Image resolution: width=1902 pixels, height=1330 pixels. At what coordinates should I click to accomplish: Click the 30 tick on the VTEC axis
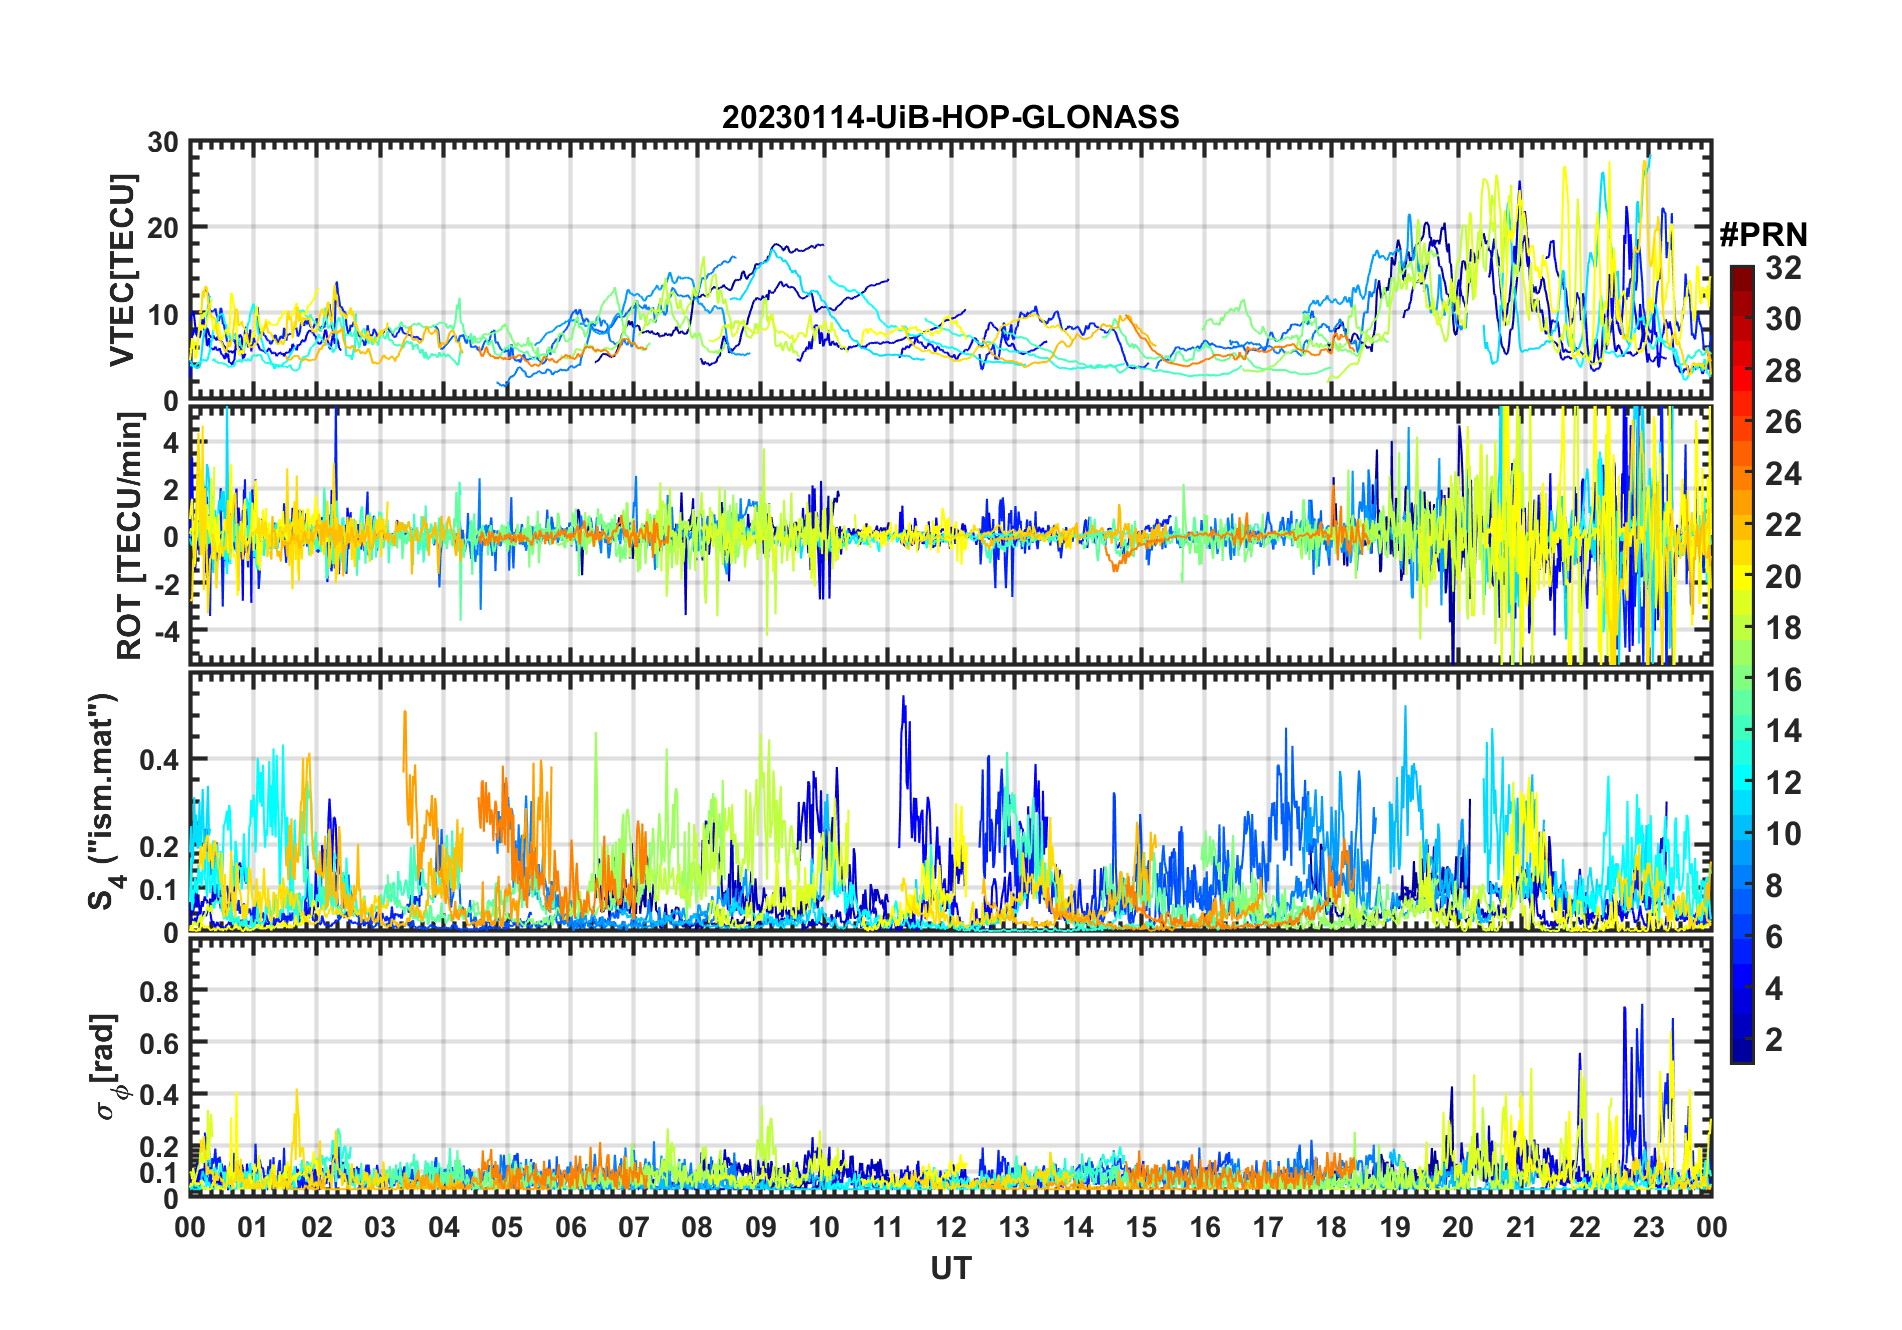coord(163,143)
